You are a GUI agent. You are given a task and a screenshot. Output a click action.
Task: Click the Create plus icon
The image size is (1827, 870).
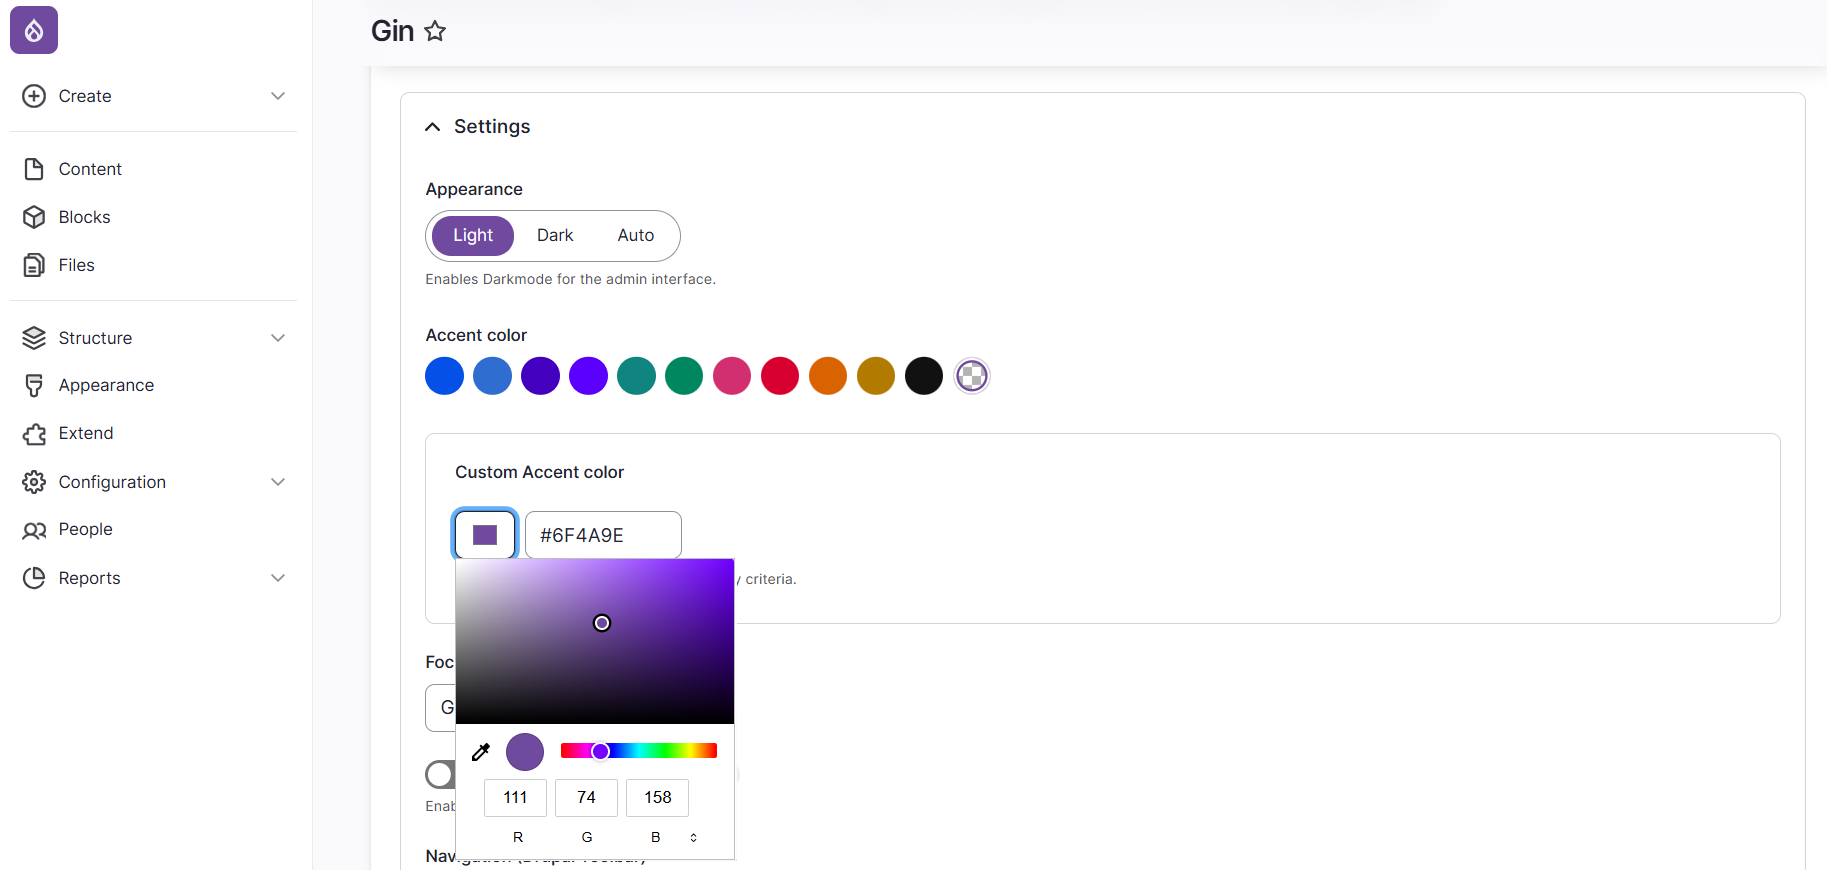click(x=34, y=96)
